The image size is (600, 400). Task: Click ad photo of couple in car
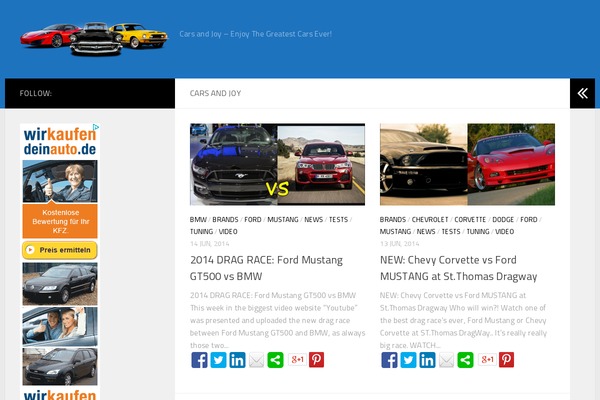[x=60, y=327]
